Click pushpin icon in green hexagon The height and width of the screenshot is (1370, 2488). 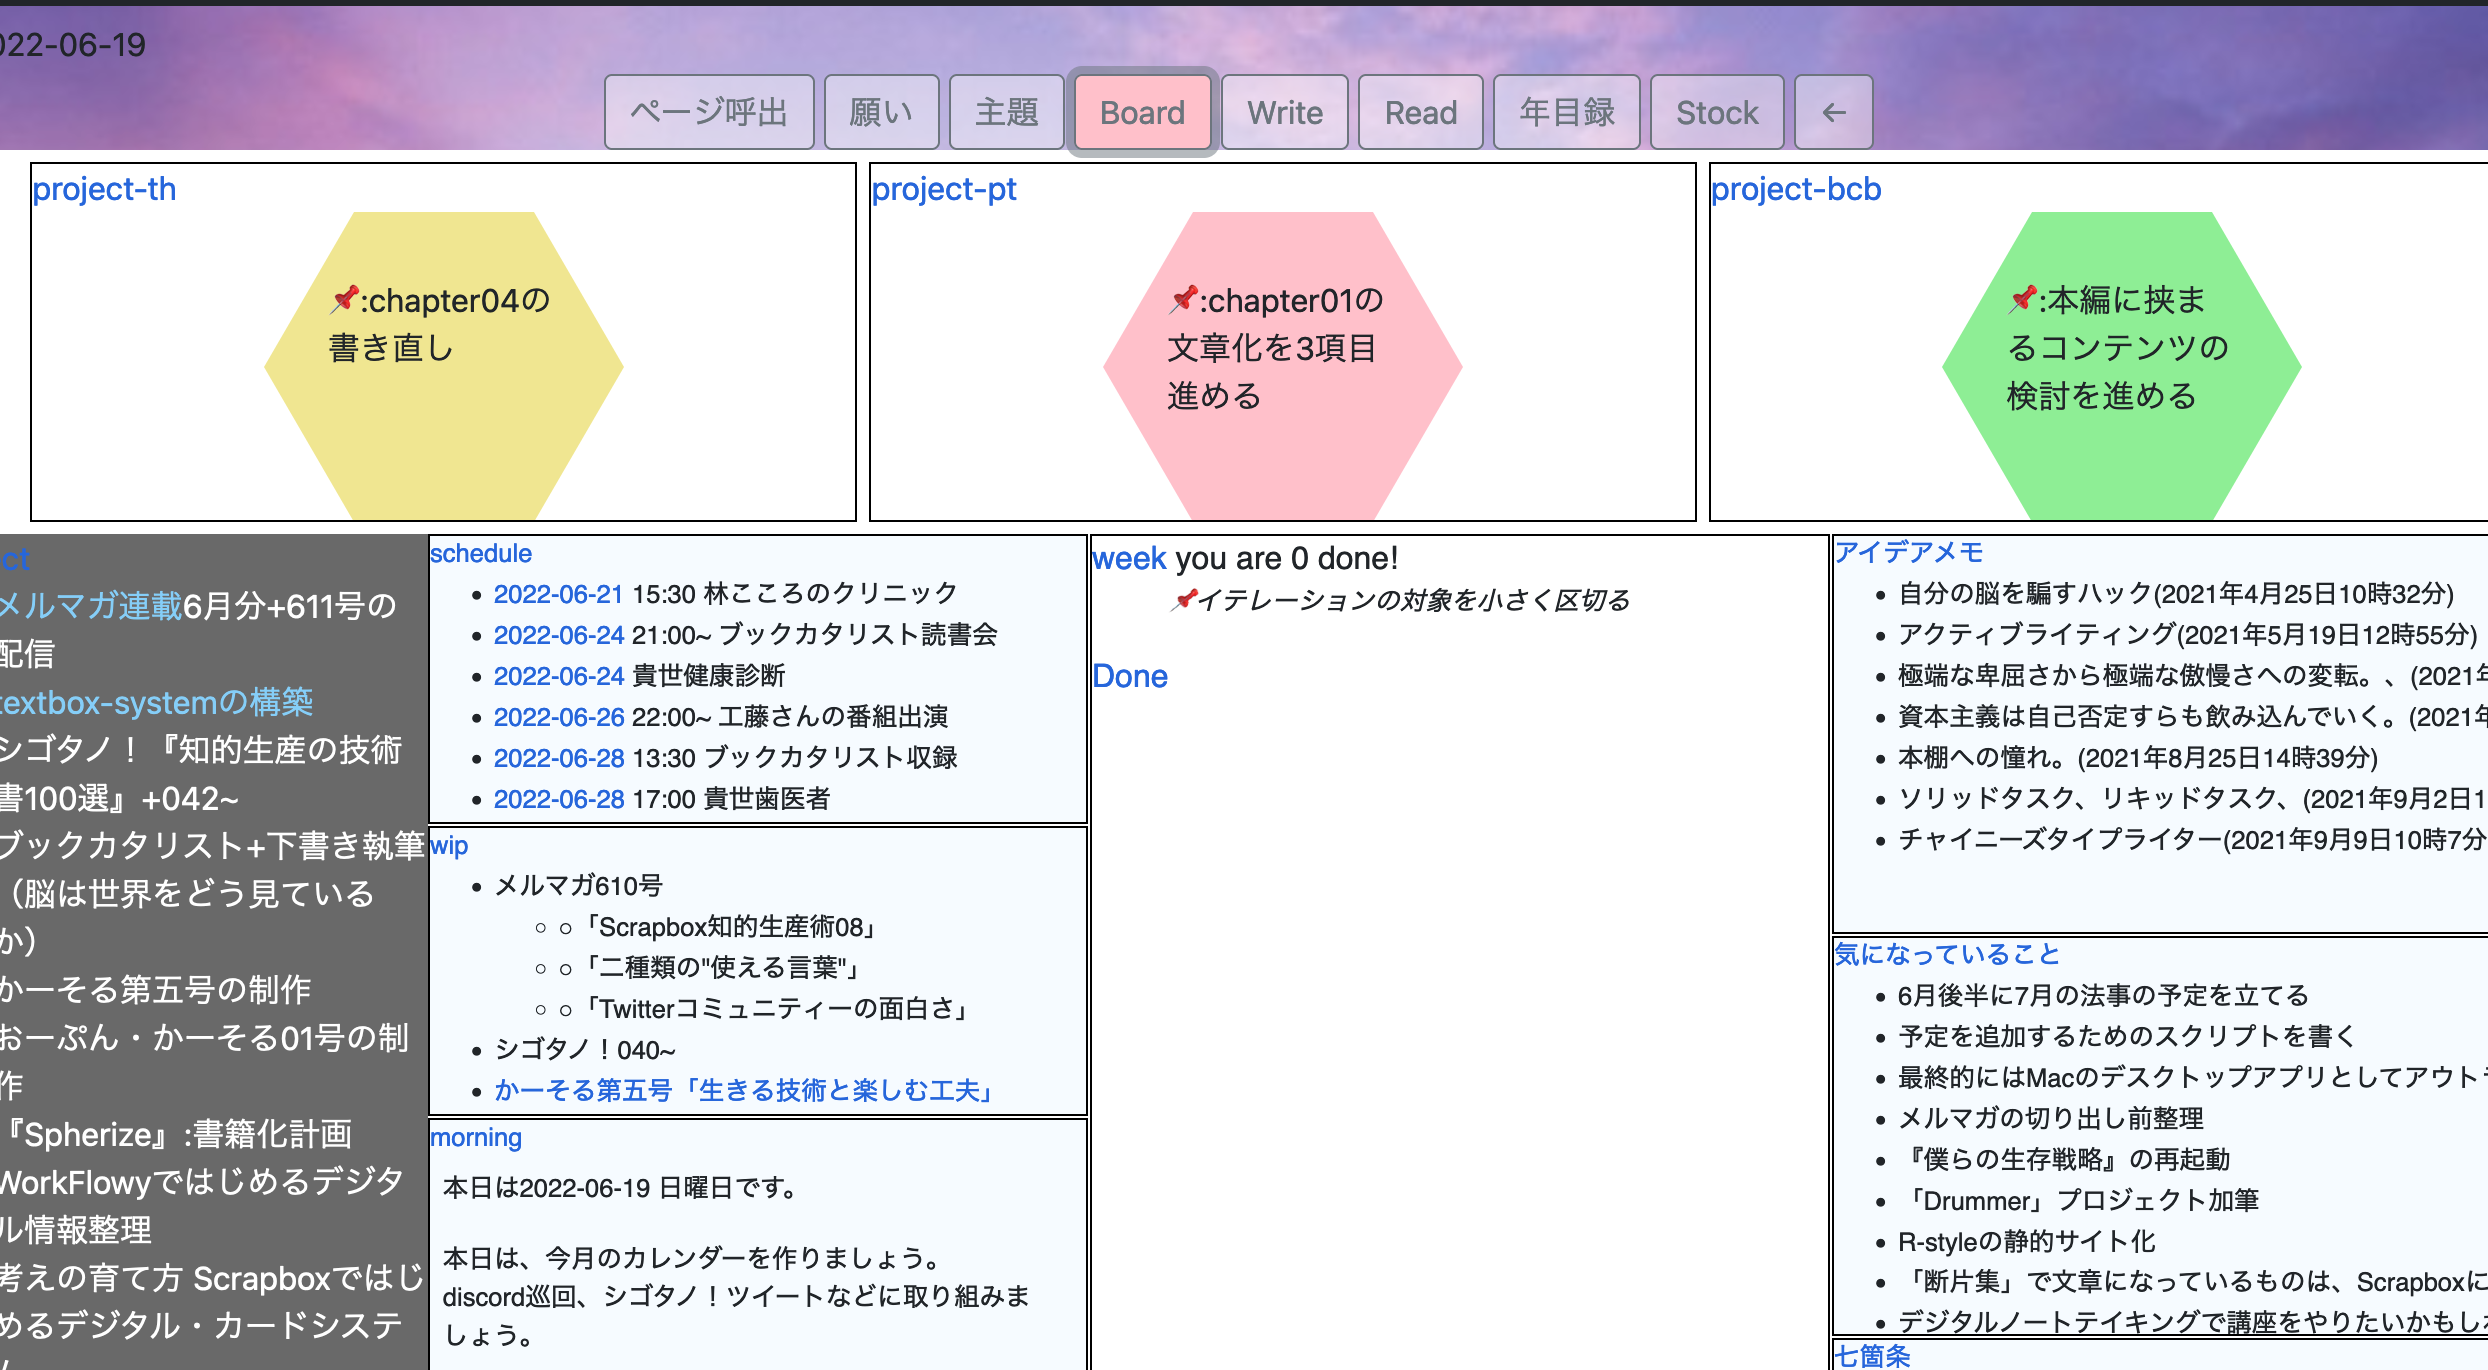(x=2023, y=298)
